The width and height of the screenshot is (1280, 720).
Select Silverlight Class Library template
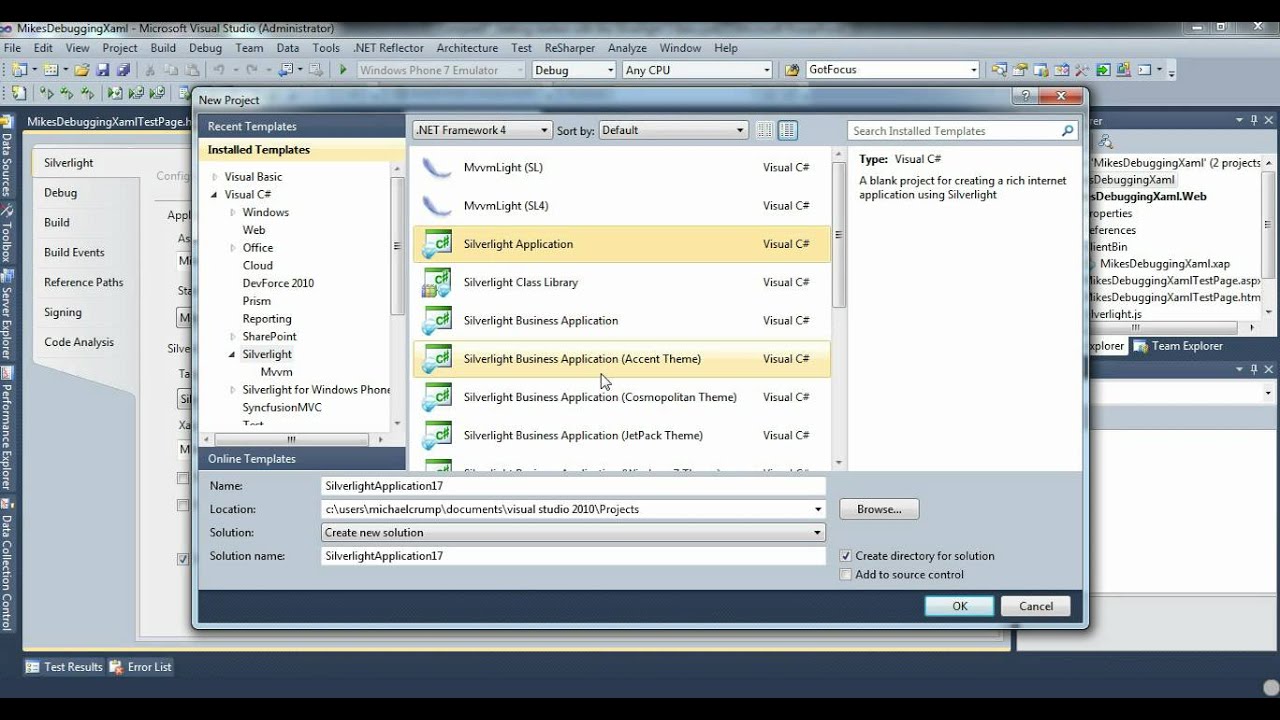(622, 283)
